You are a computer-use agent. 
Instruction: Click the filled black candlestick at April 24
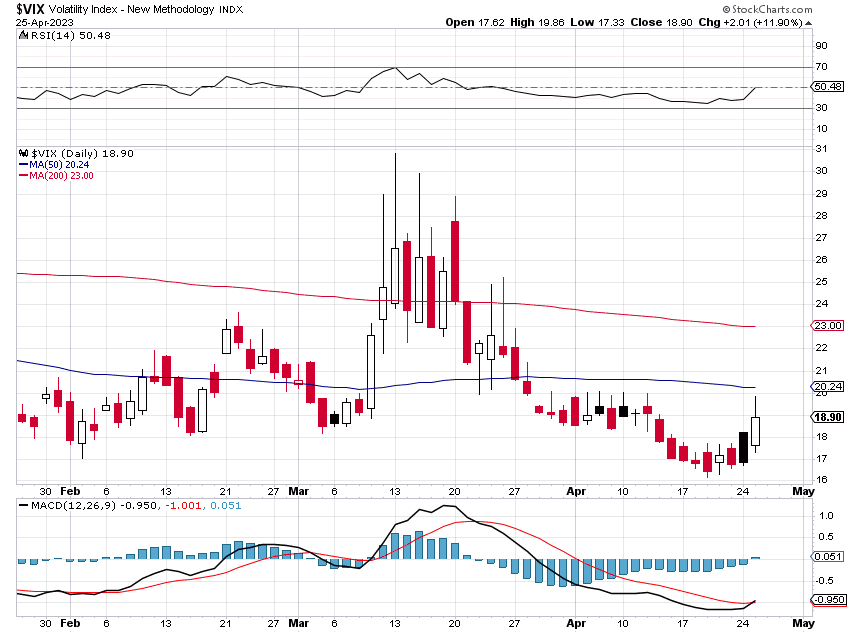coord(743,448)
